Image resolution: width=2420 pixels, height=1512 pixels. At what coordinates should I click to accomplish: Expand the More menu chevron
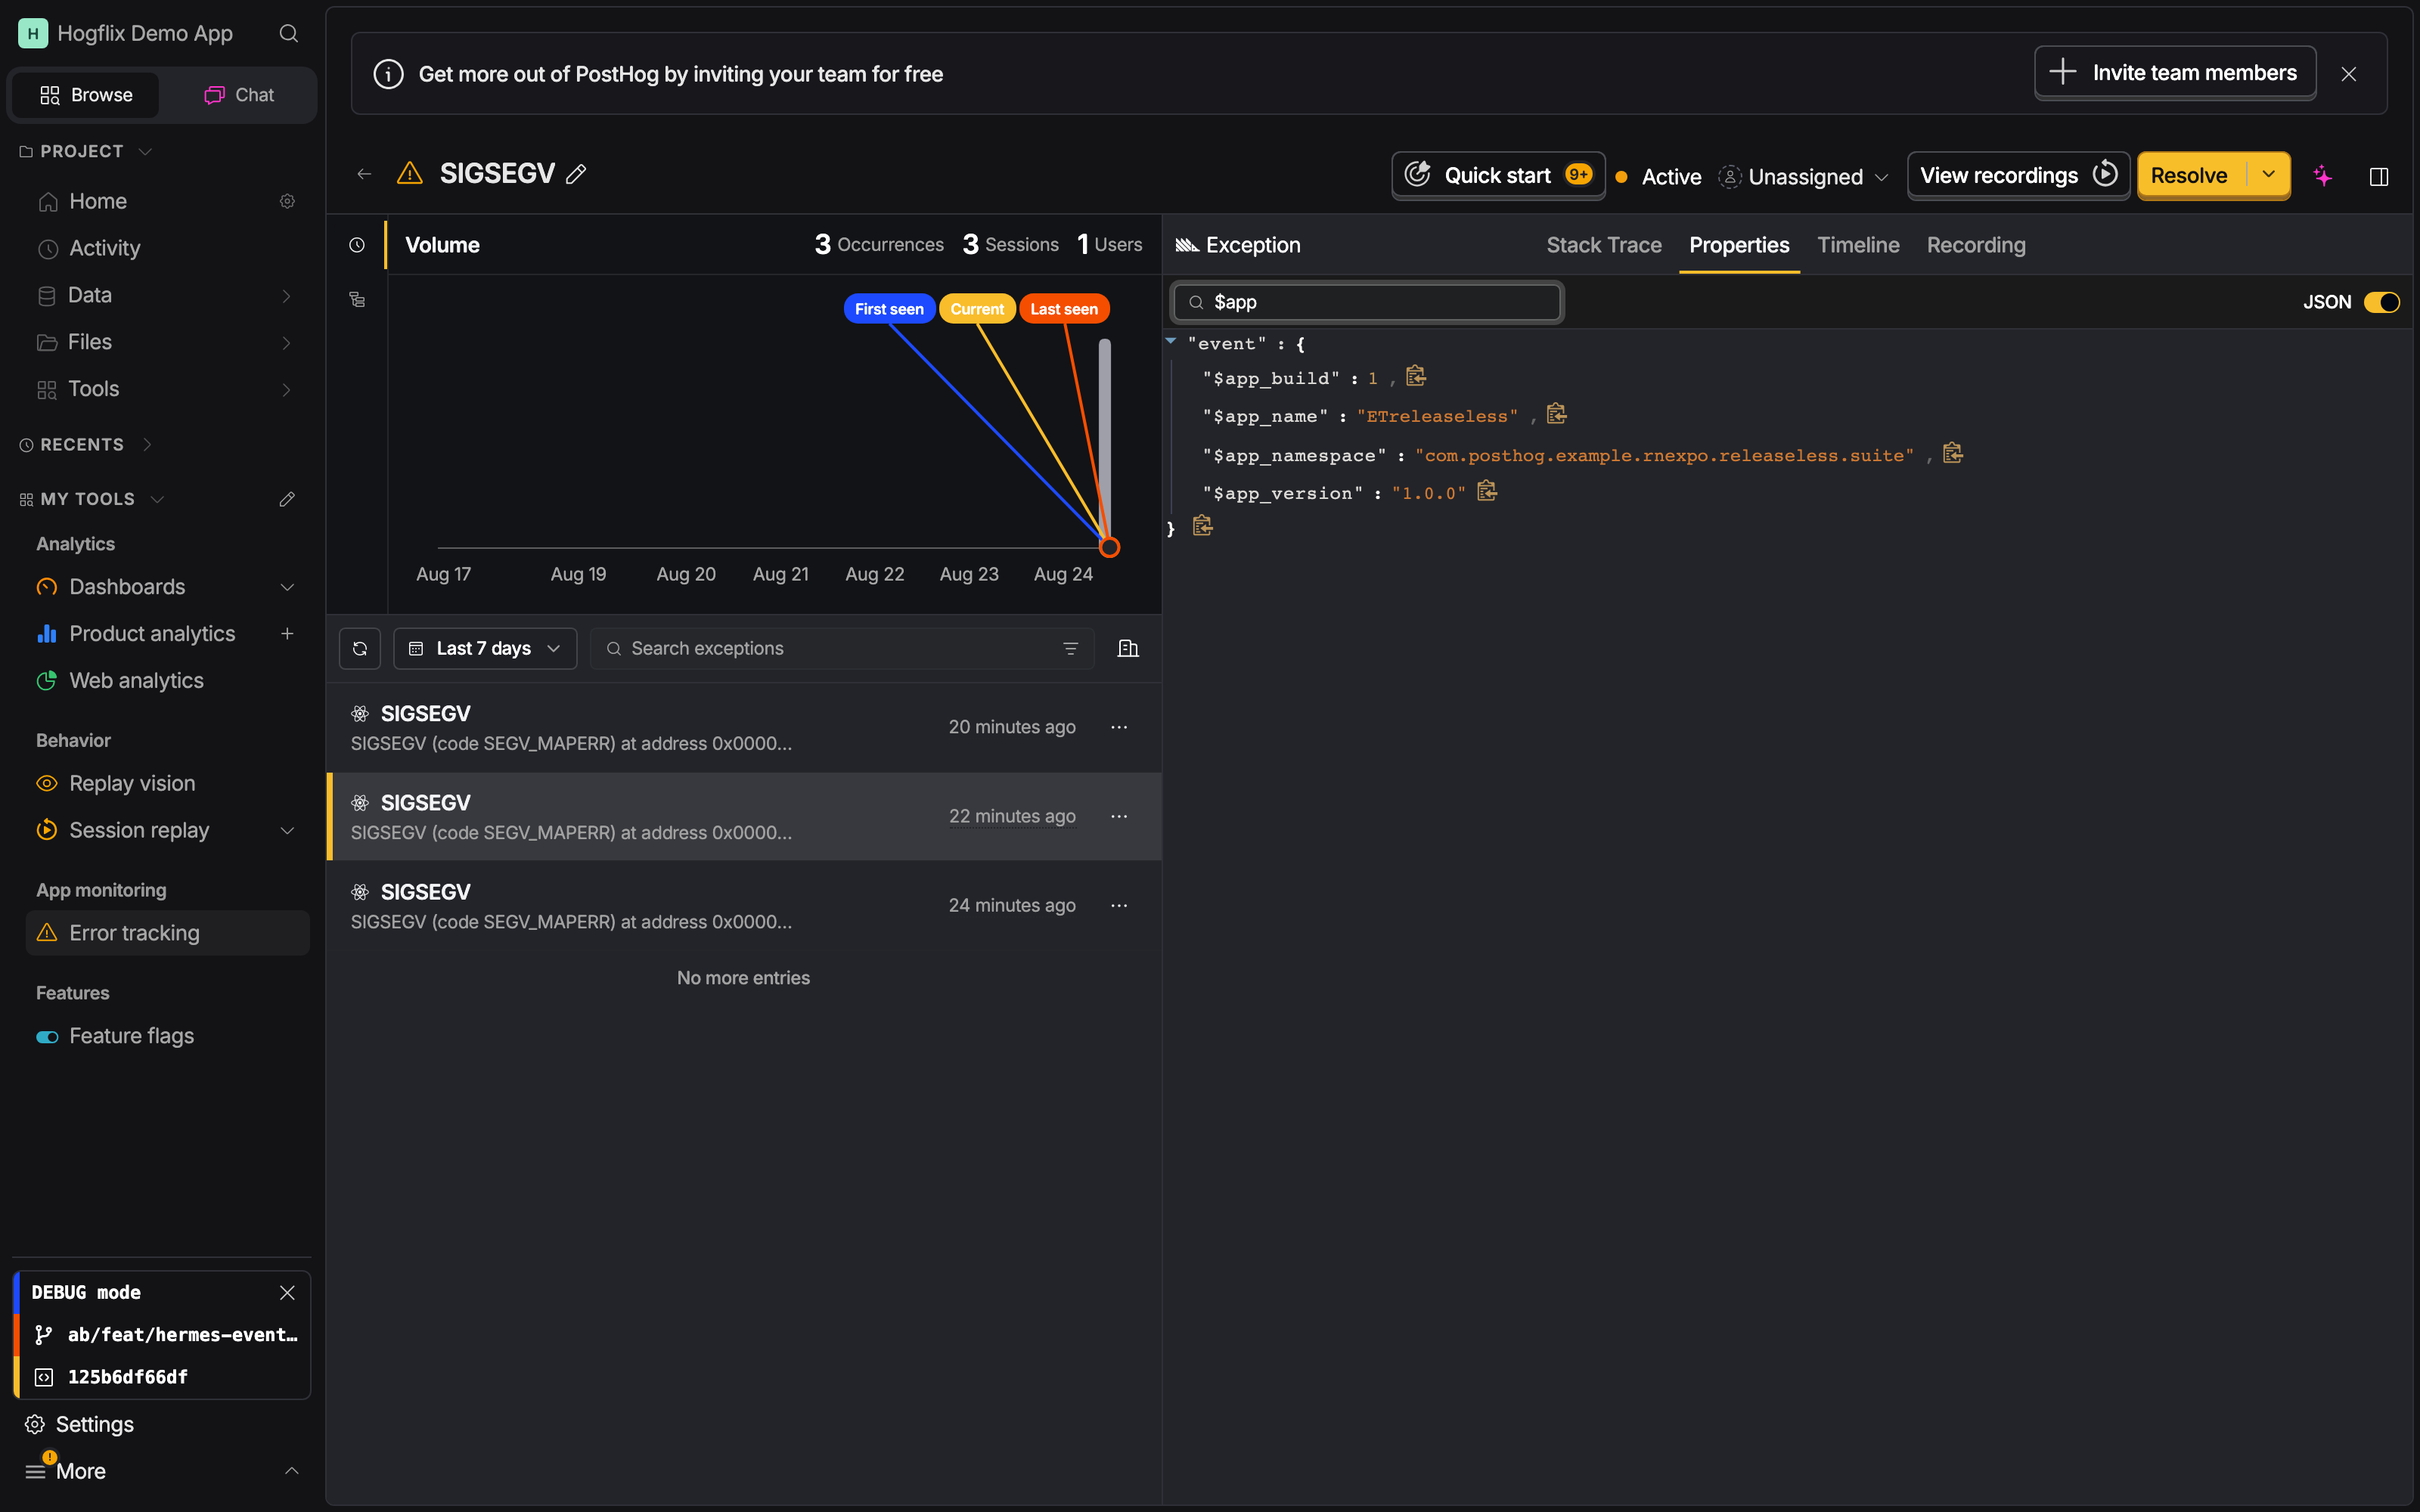point(291,1471)
